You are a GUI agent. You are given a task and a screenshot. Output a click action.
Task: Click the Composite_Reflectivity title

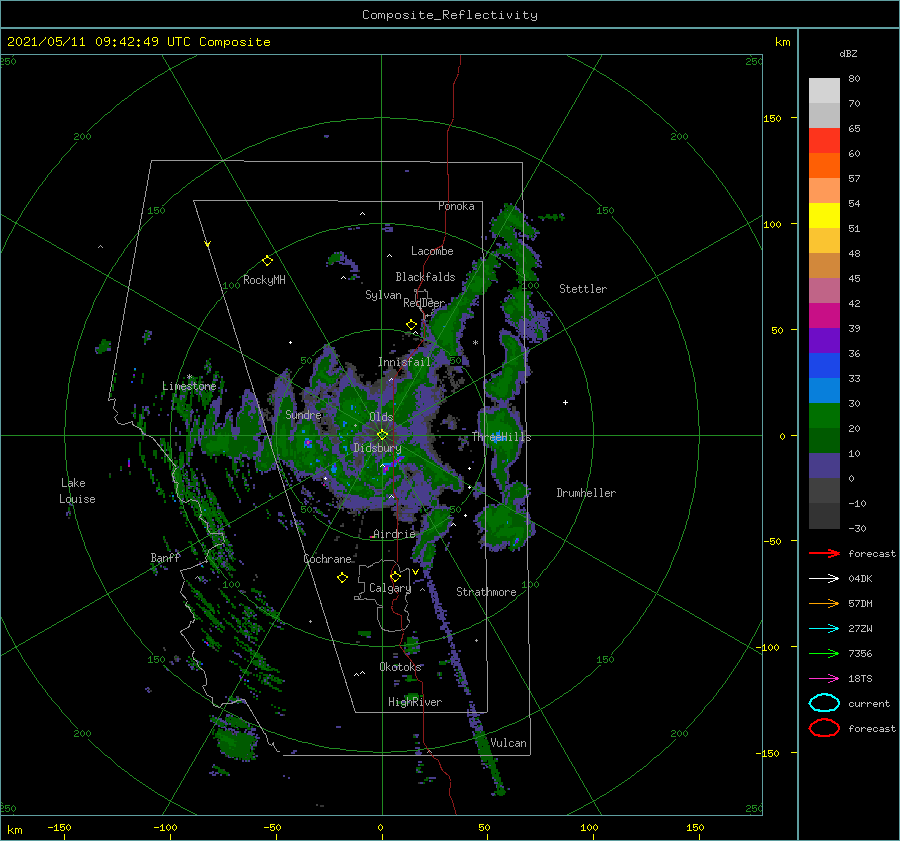450,15
